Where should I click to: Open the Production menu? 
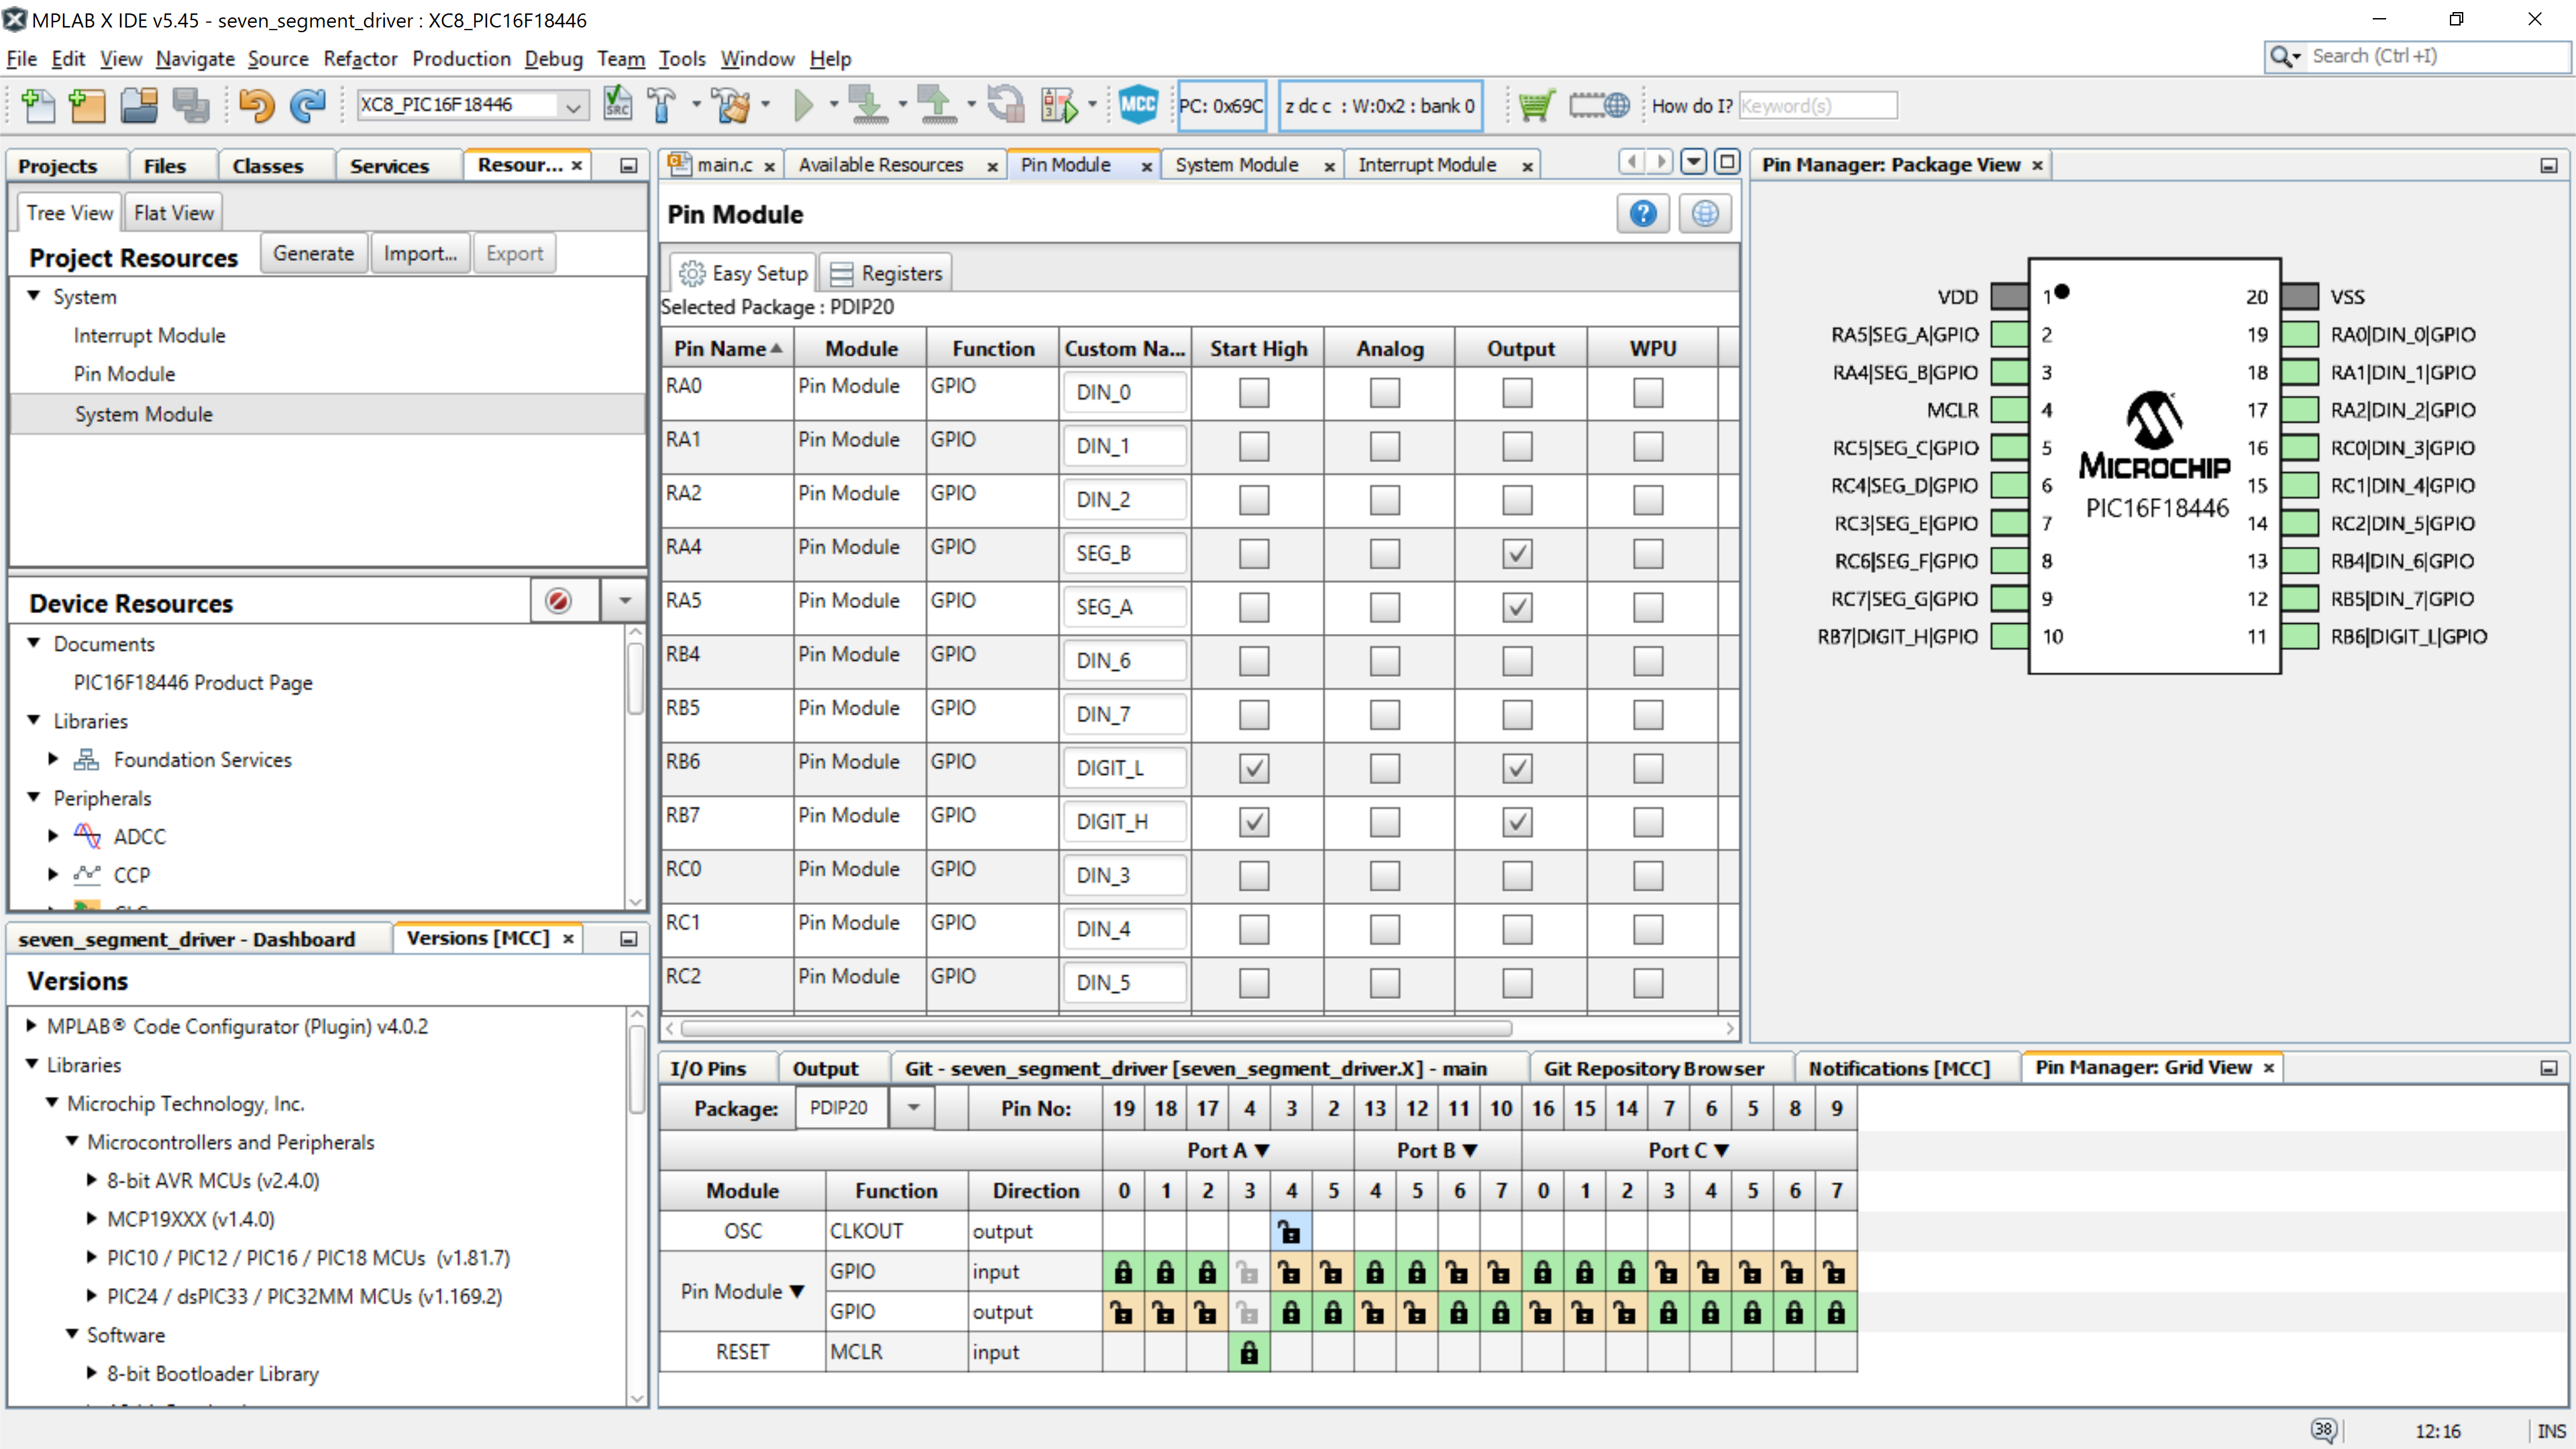(461, 59)
